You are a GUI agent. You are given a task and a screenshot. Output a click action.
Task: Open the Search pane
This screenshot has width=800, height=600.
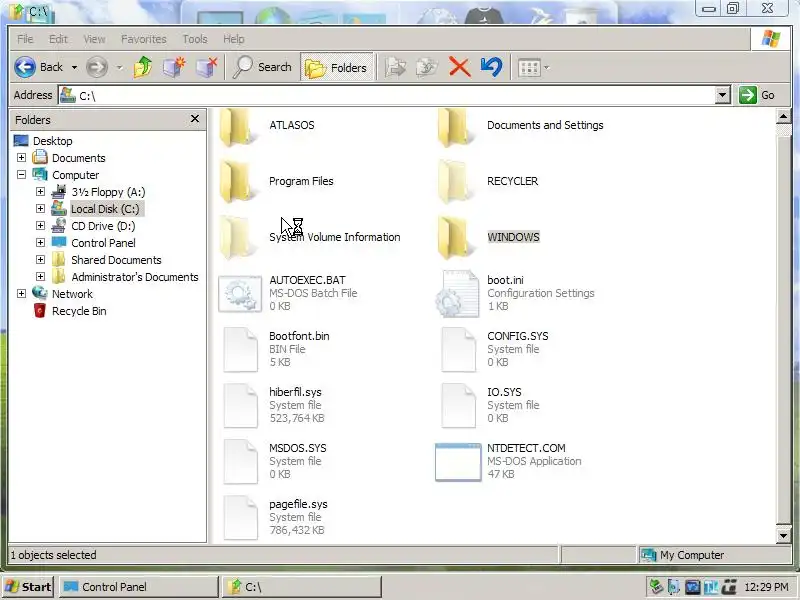[x=262, y=67]
